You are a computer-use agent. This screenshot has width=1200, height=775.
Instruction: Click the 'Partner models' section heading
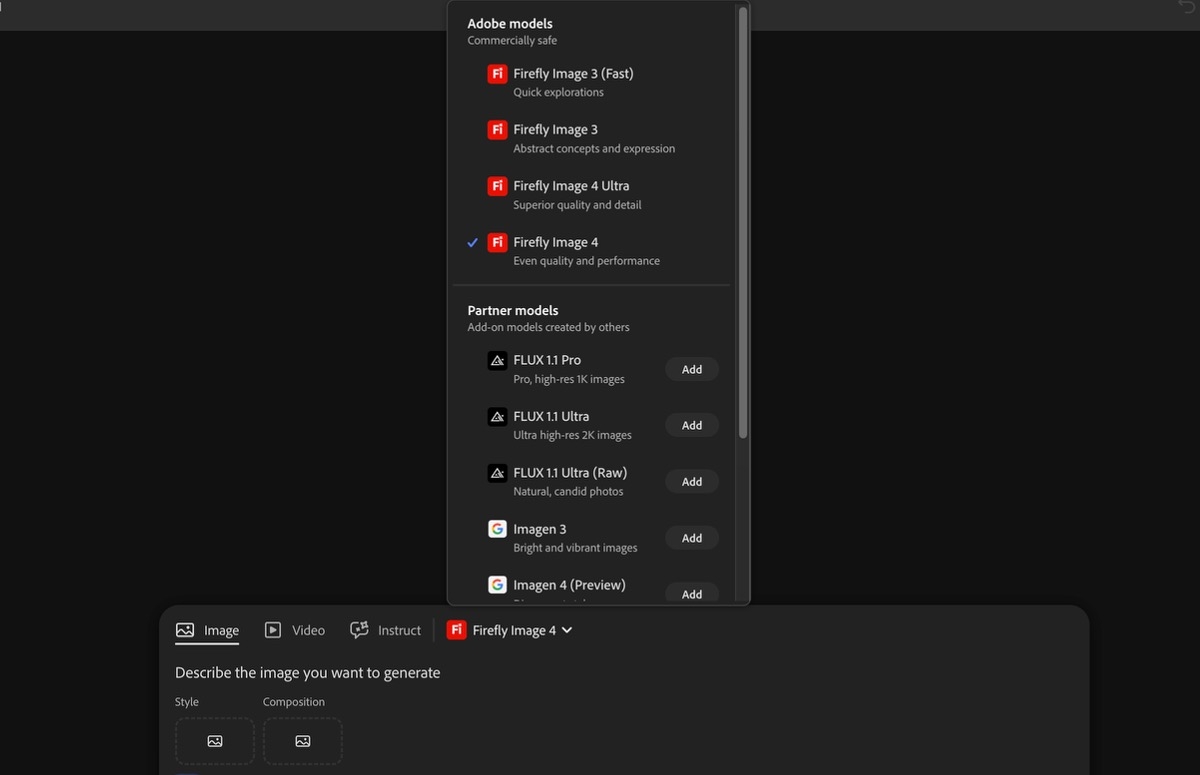coord(513,310)
